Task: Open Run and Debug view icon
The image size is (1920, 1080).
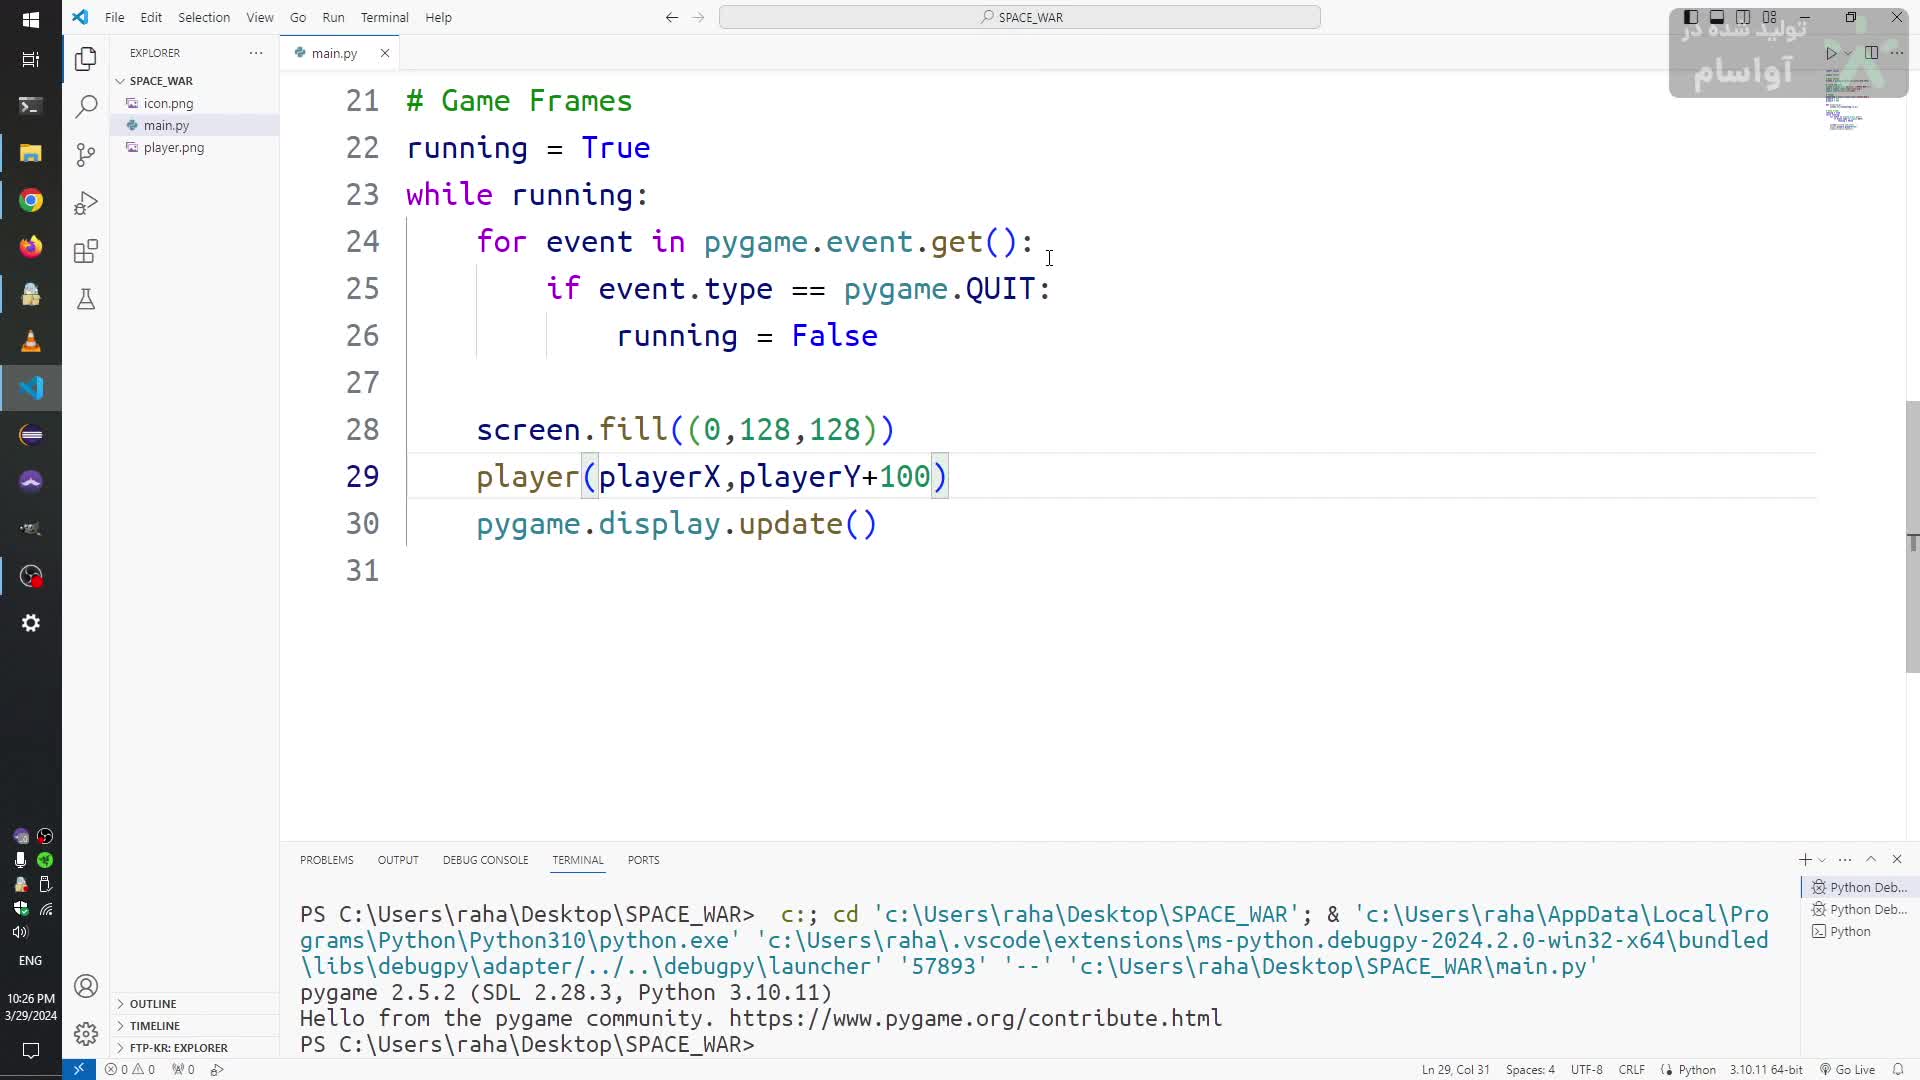Action: 86,203
